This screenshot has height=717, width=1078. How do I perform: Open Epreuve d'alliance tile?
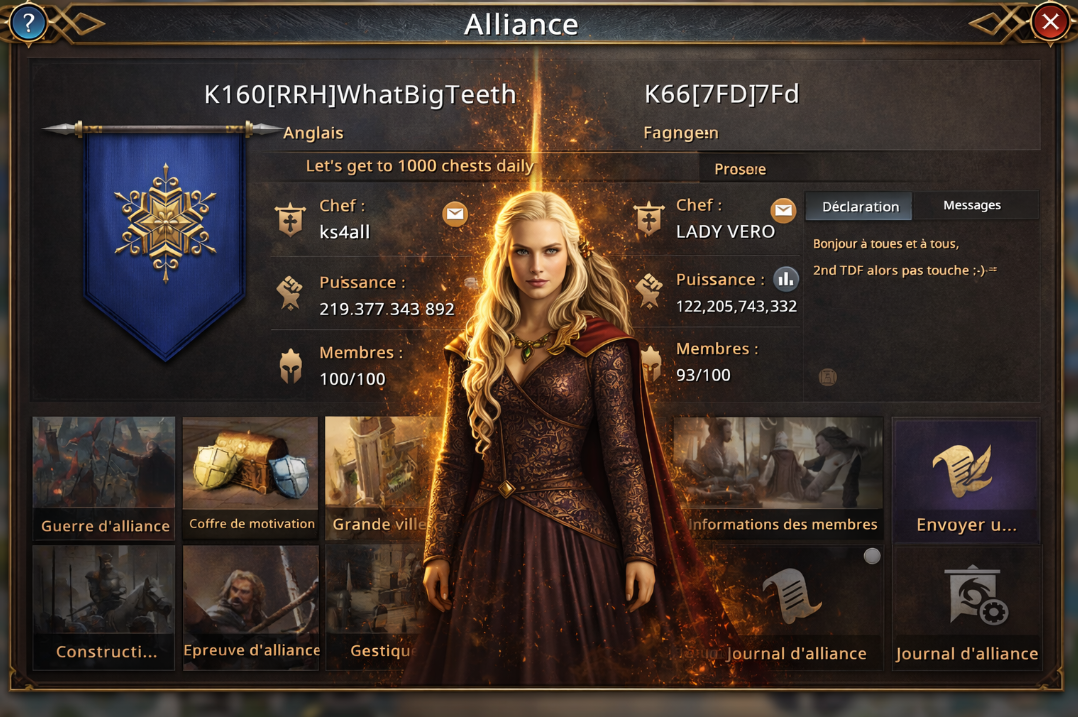tap(250, 608)
